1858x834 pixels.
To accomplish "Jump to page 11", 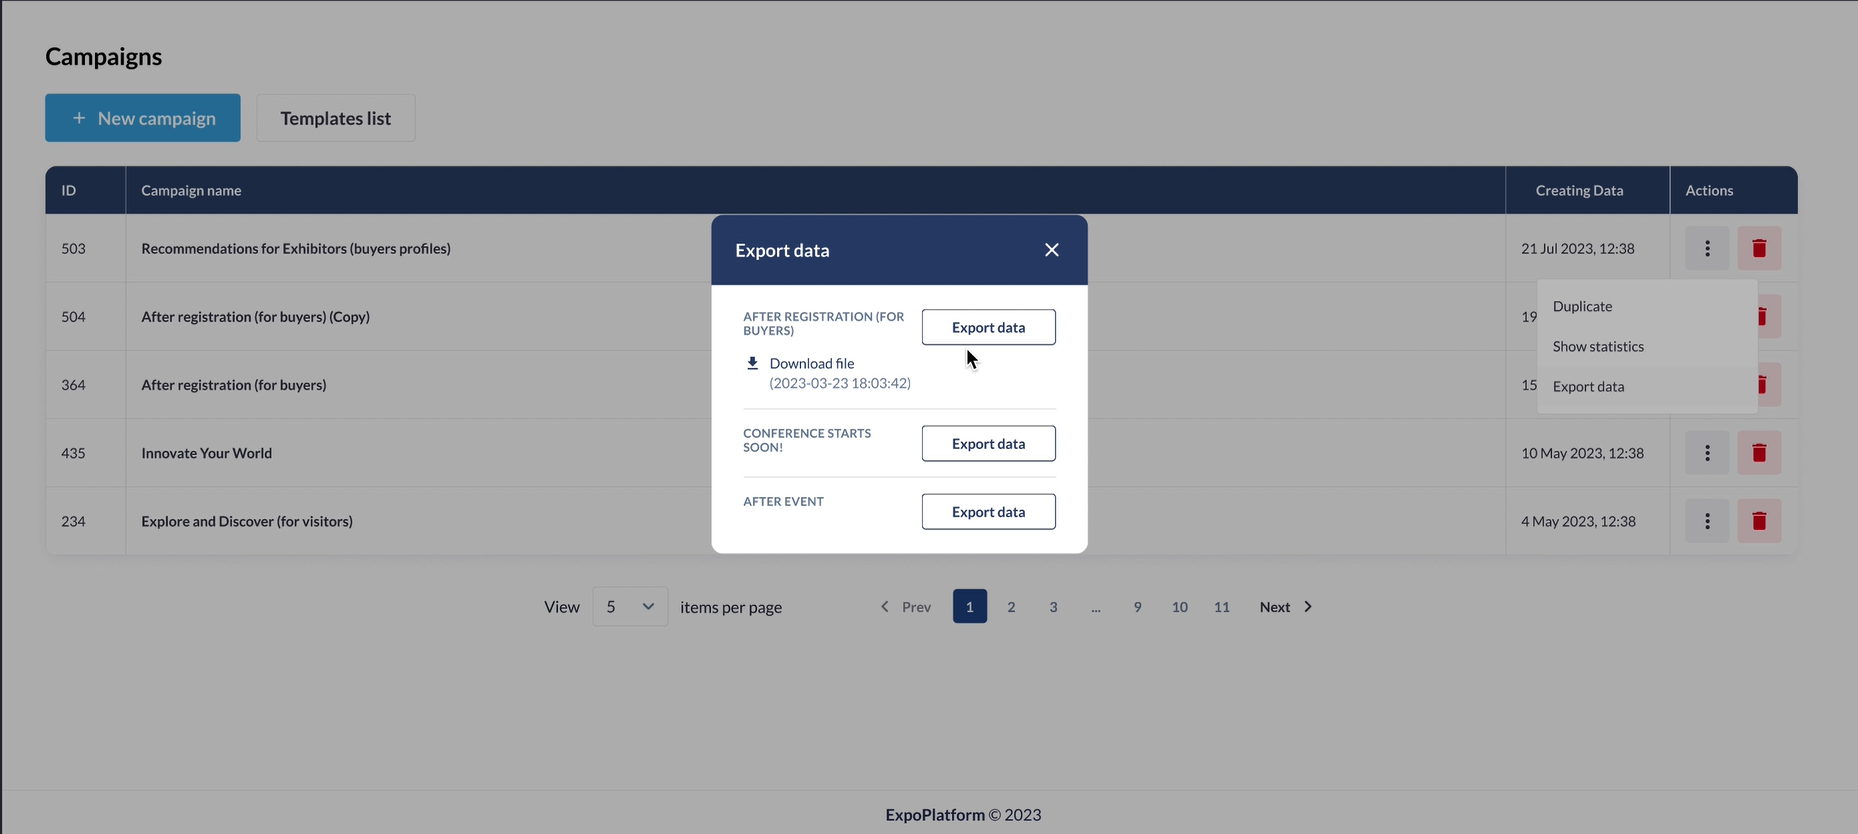I will pyautogui.click(x=1221, y=607).
